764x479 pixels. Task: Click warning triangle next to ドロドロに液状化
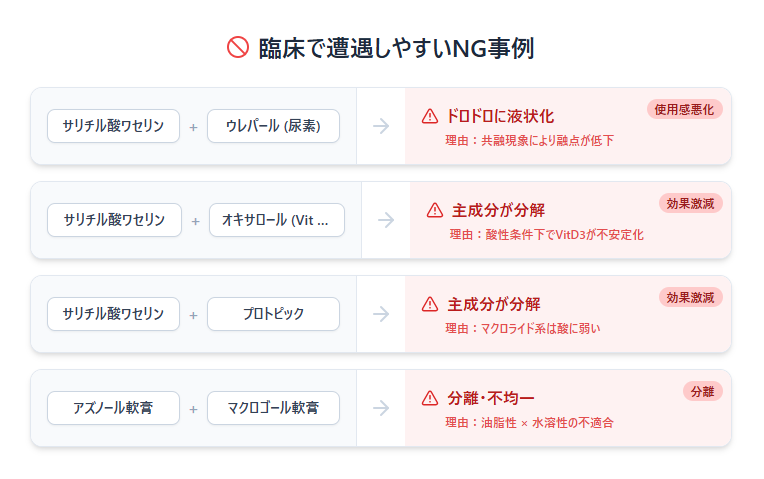click(x=430, y=116)
